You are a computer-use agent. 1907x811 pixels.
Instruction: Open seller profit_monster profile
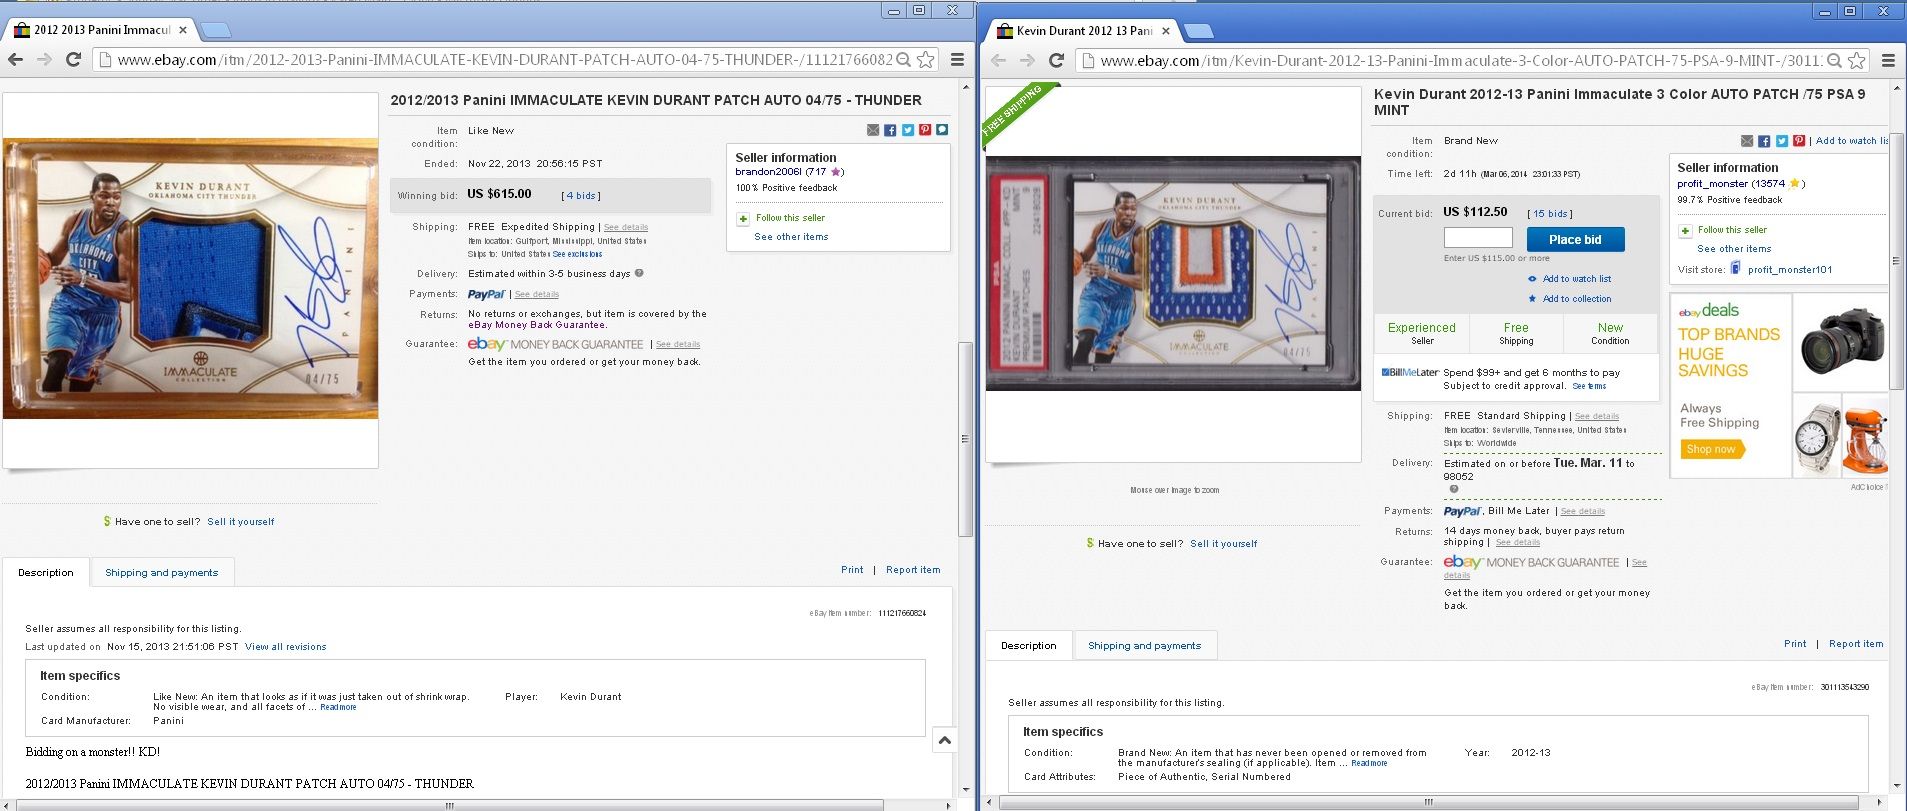pyautogui.click(x=1713, y=184)
